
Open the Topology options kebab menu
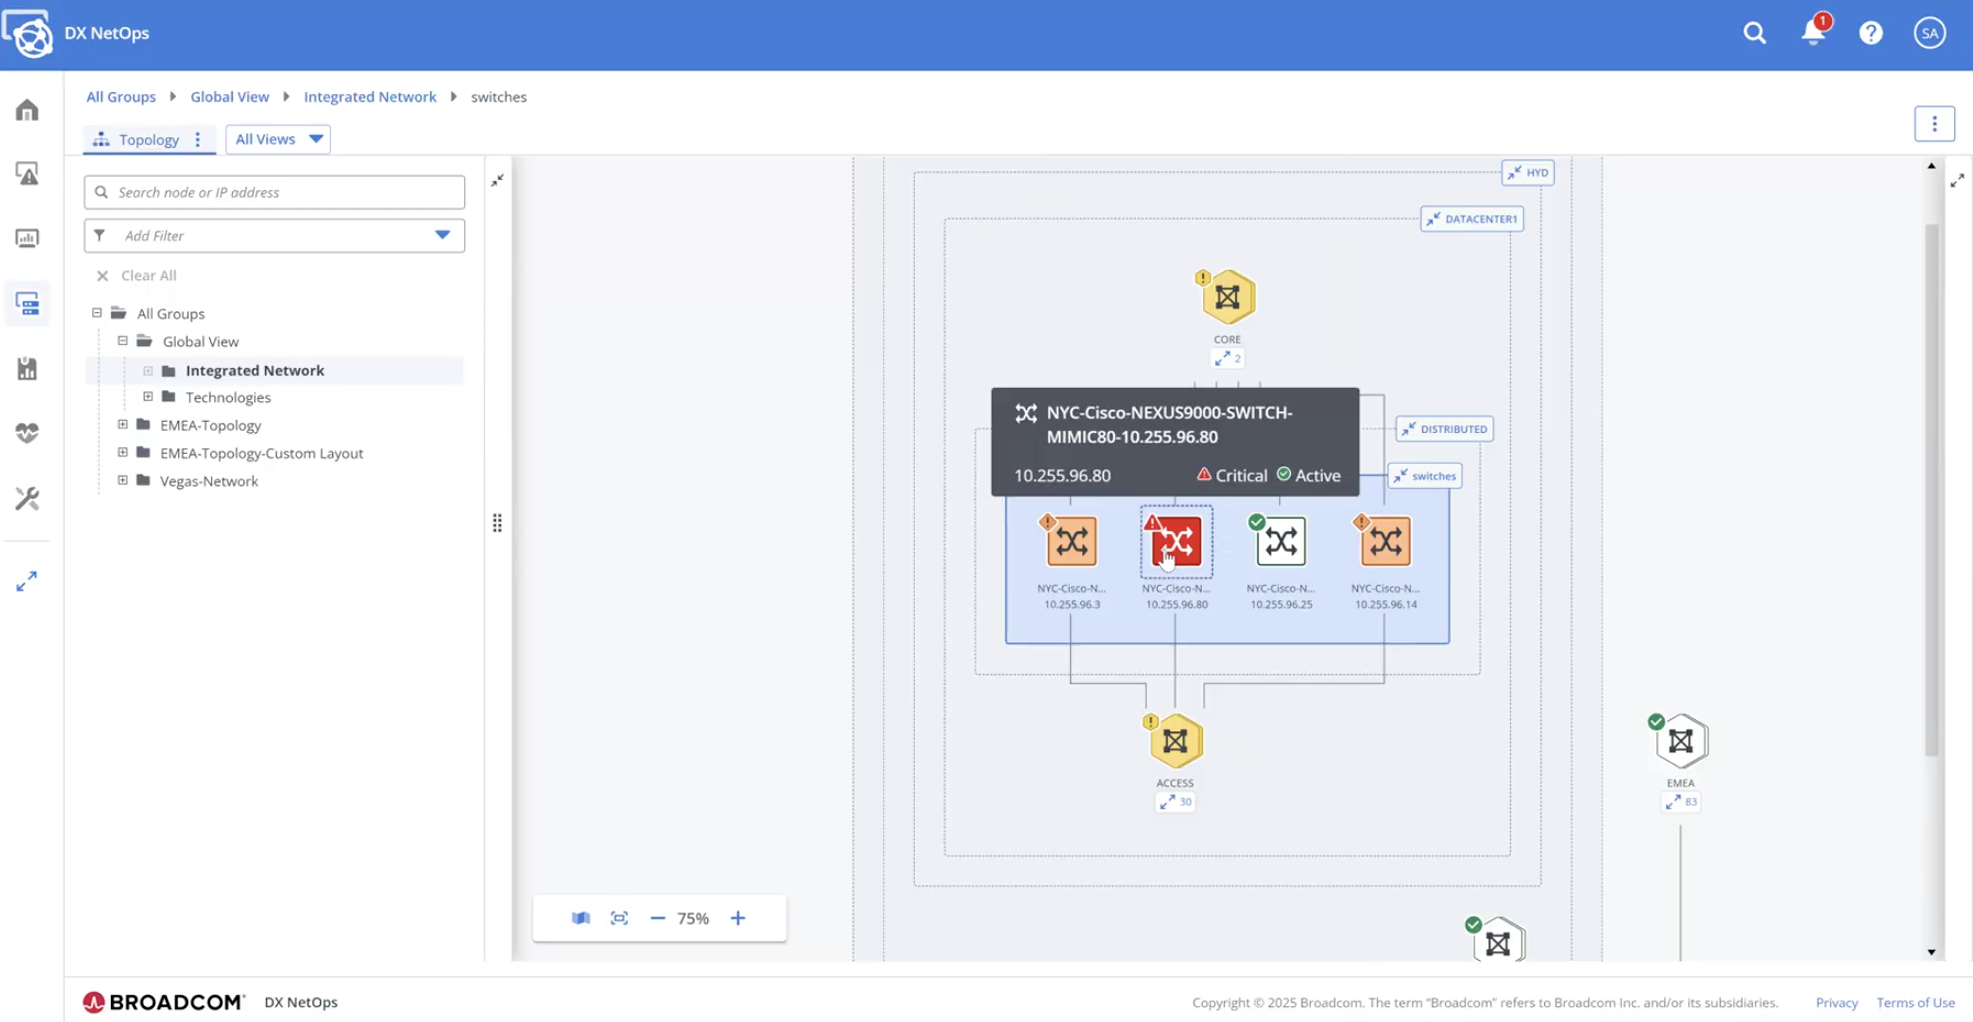point(198,139)
